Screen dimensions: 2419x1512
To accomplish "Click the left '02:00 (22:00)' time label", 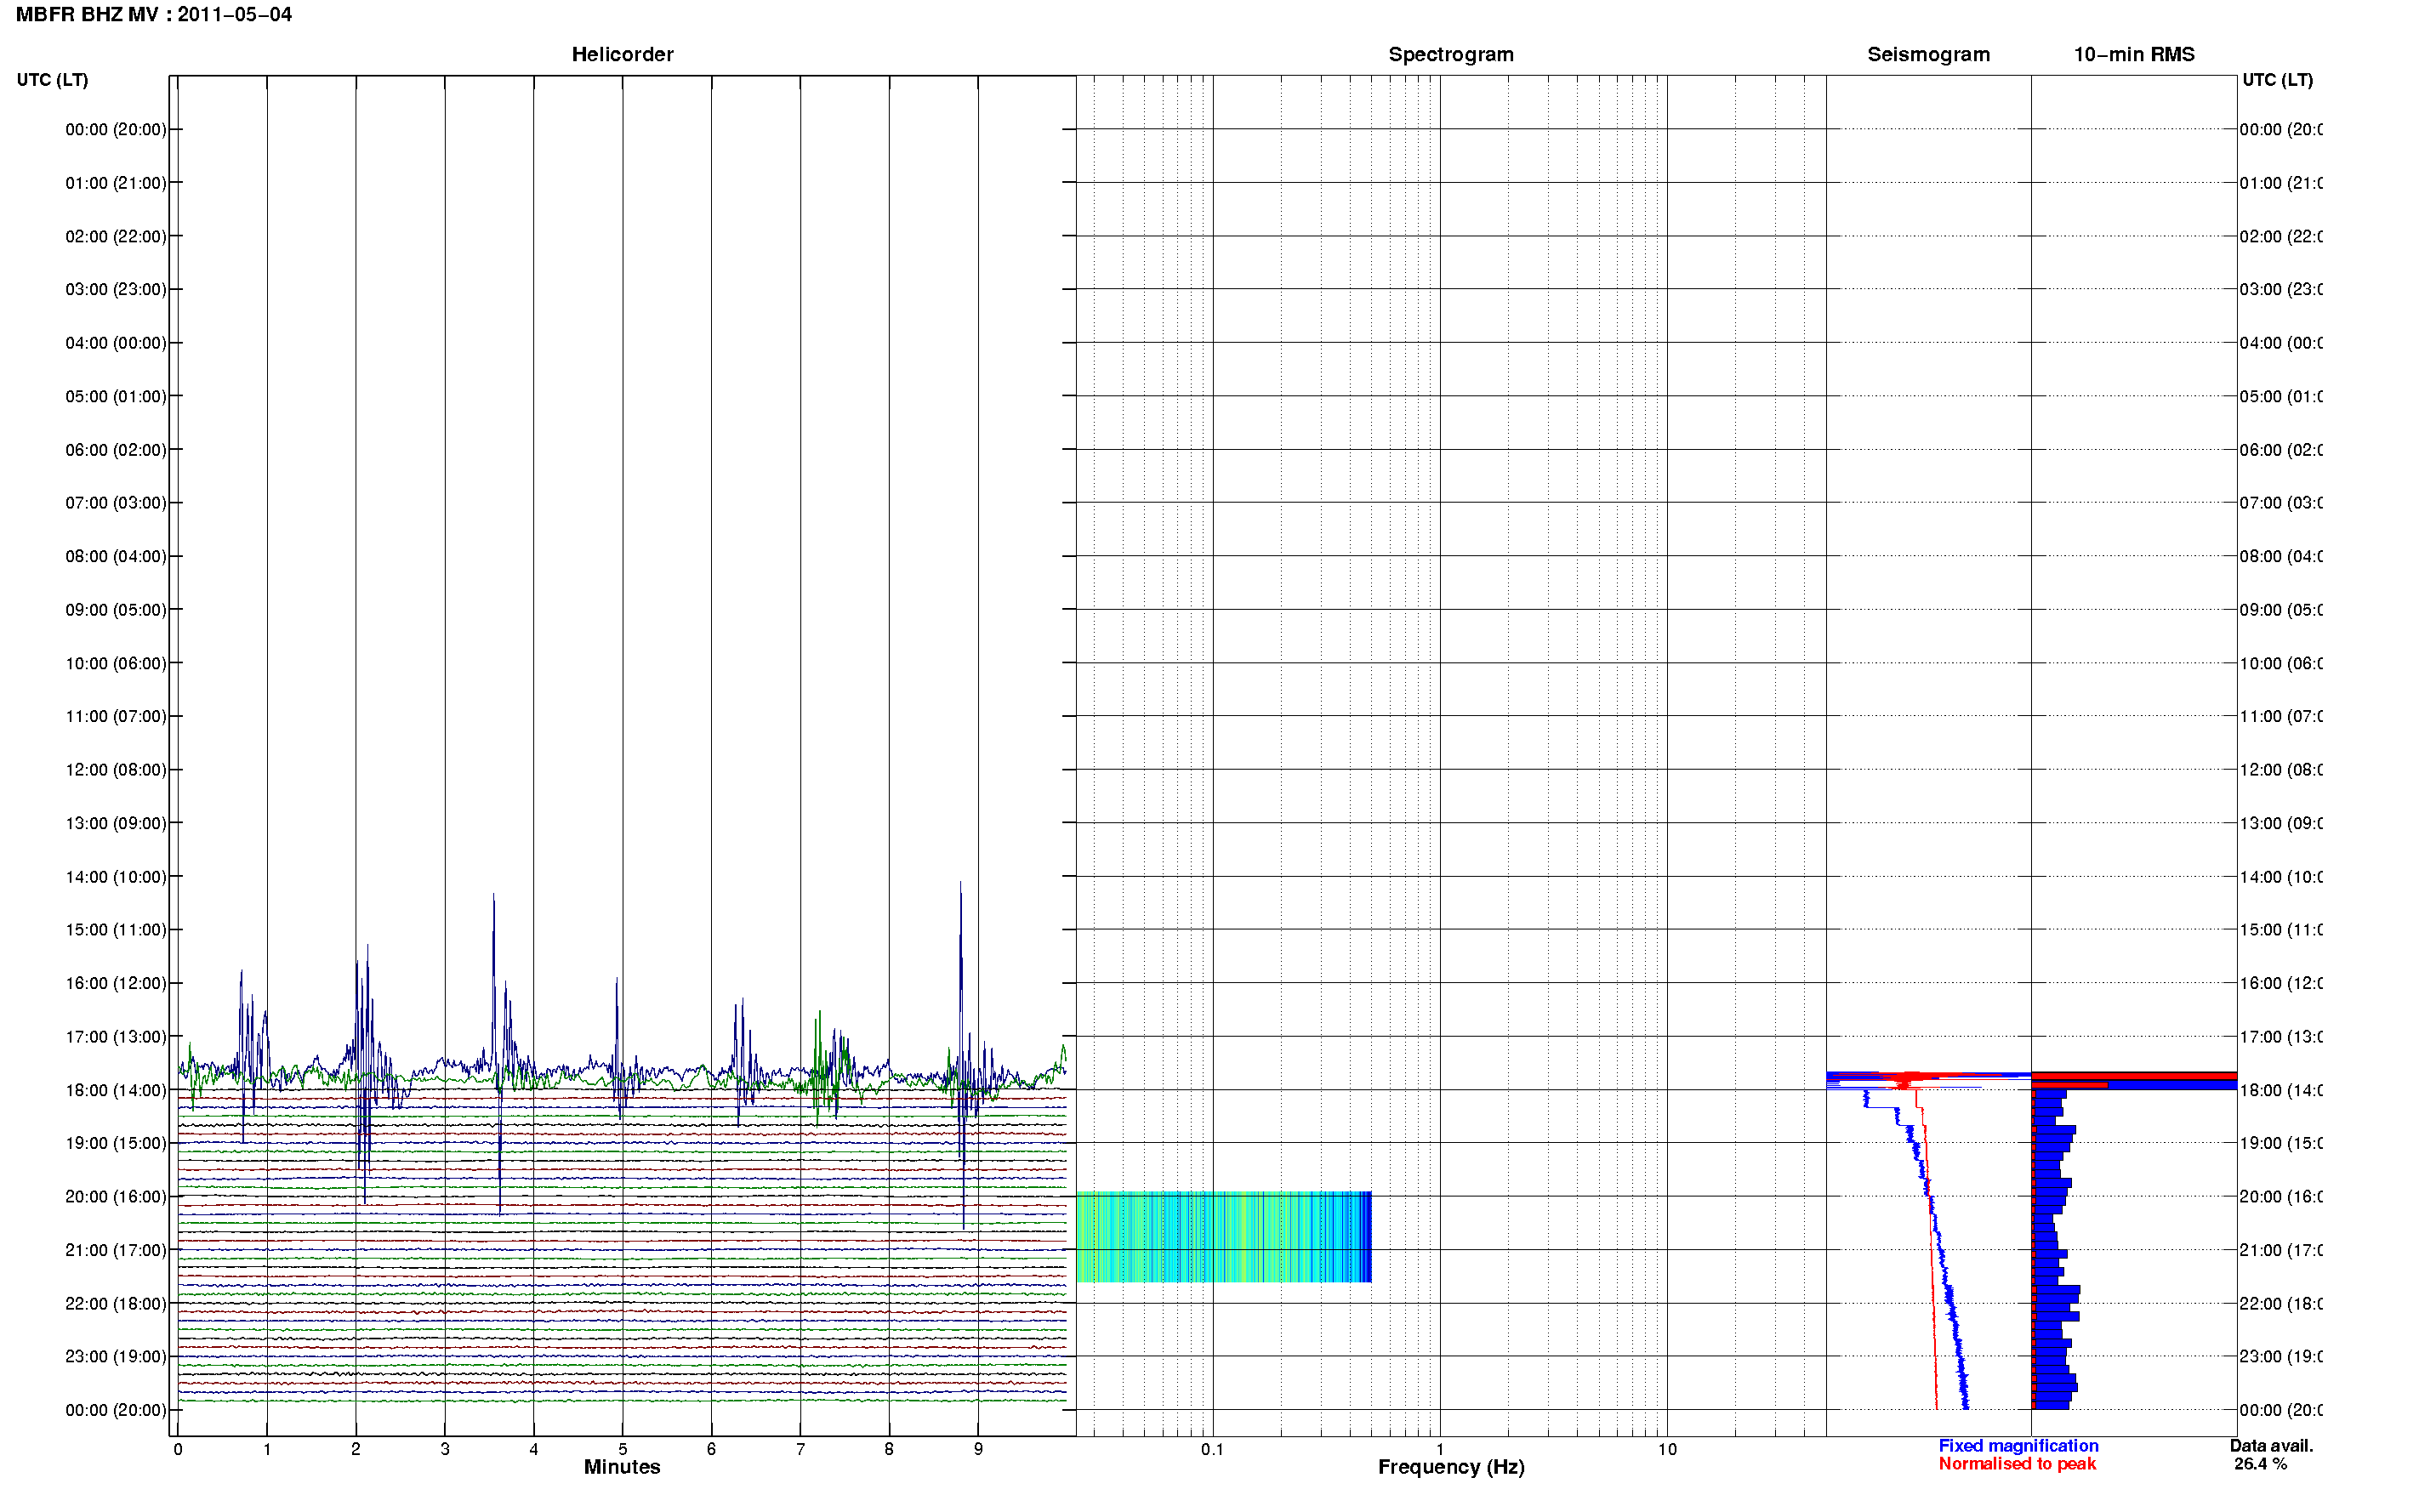I will click(116, 236).
